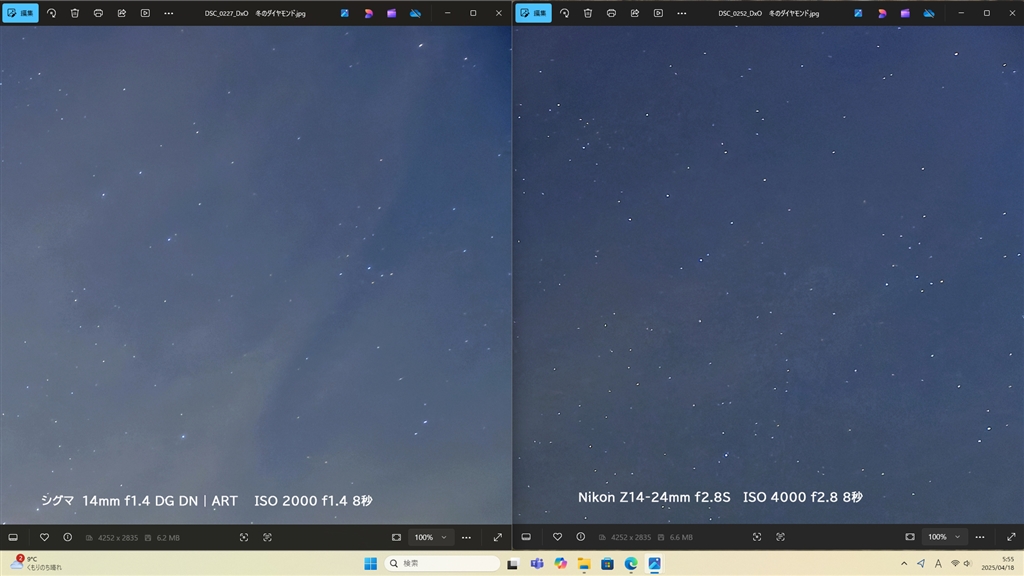Print the photo from the left window
1024x576 pixels.
[x=98, y=13]
